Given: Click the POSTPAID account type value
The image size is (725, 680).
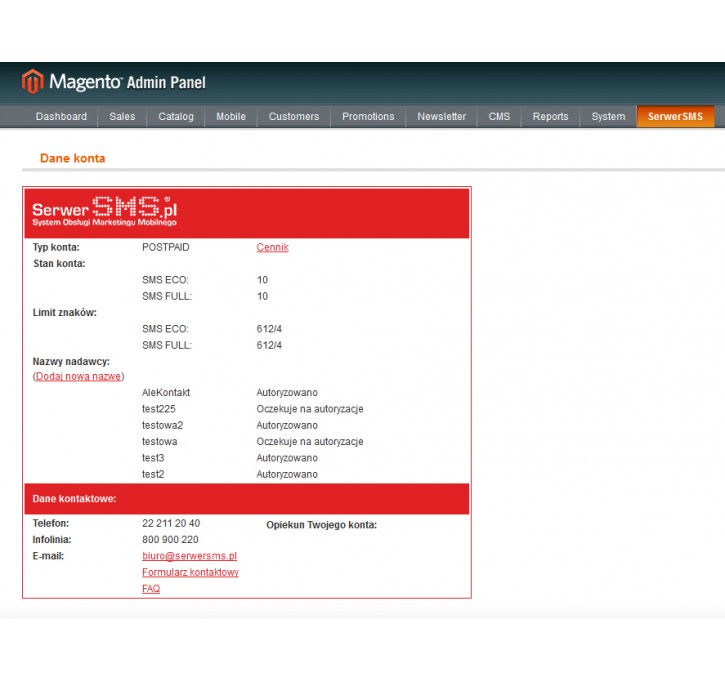Looking at the screenshot, I should [x=166, y=247].
